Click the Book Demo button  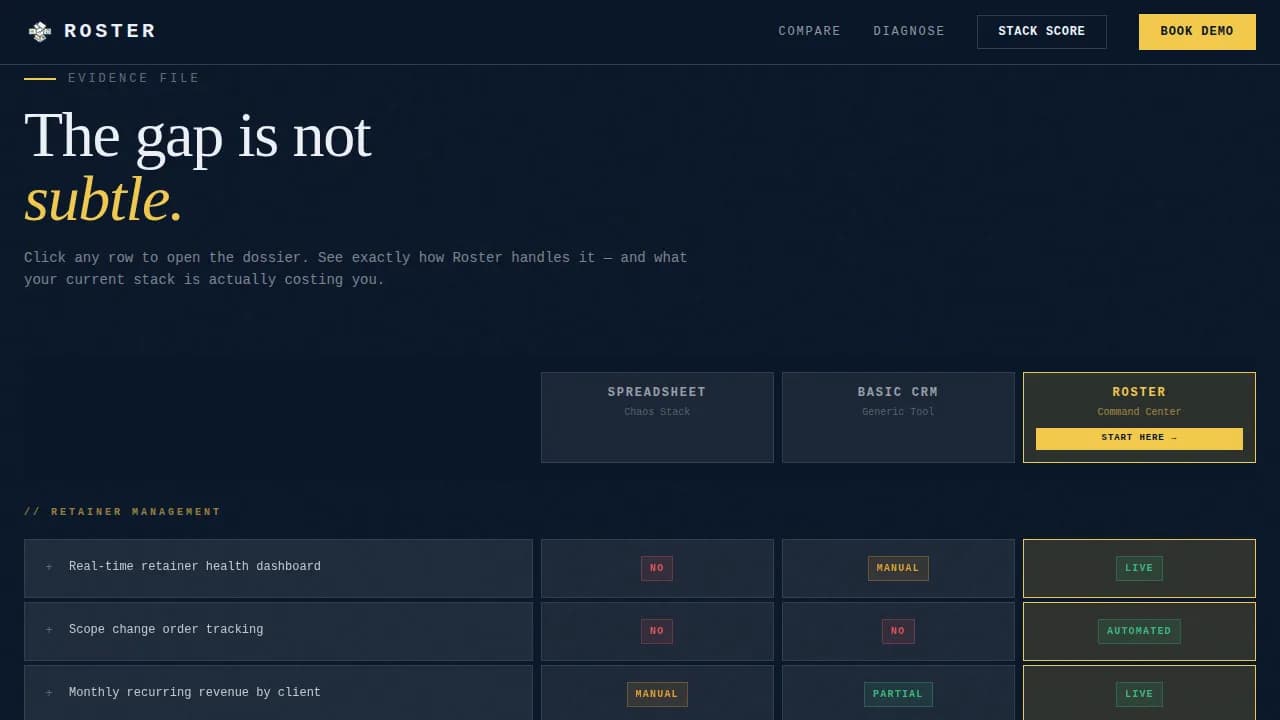[1197, 31]
